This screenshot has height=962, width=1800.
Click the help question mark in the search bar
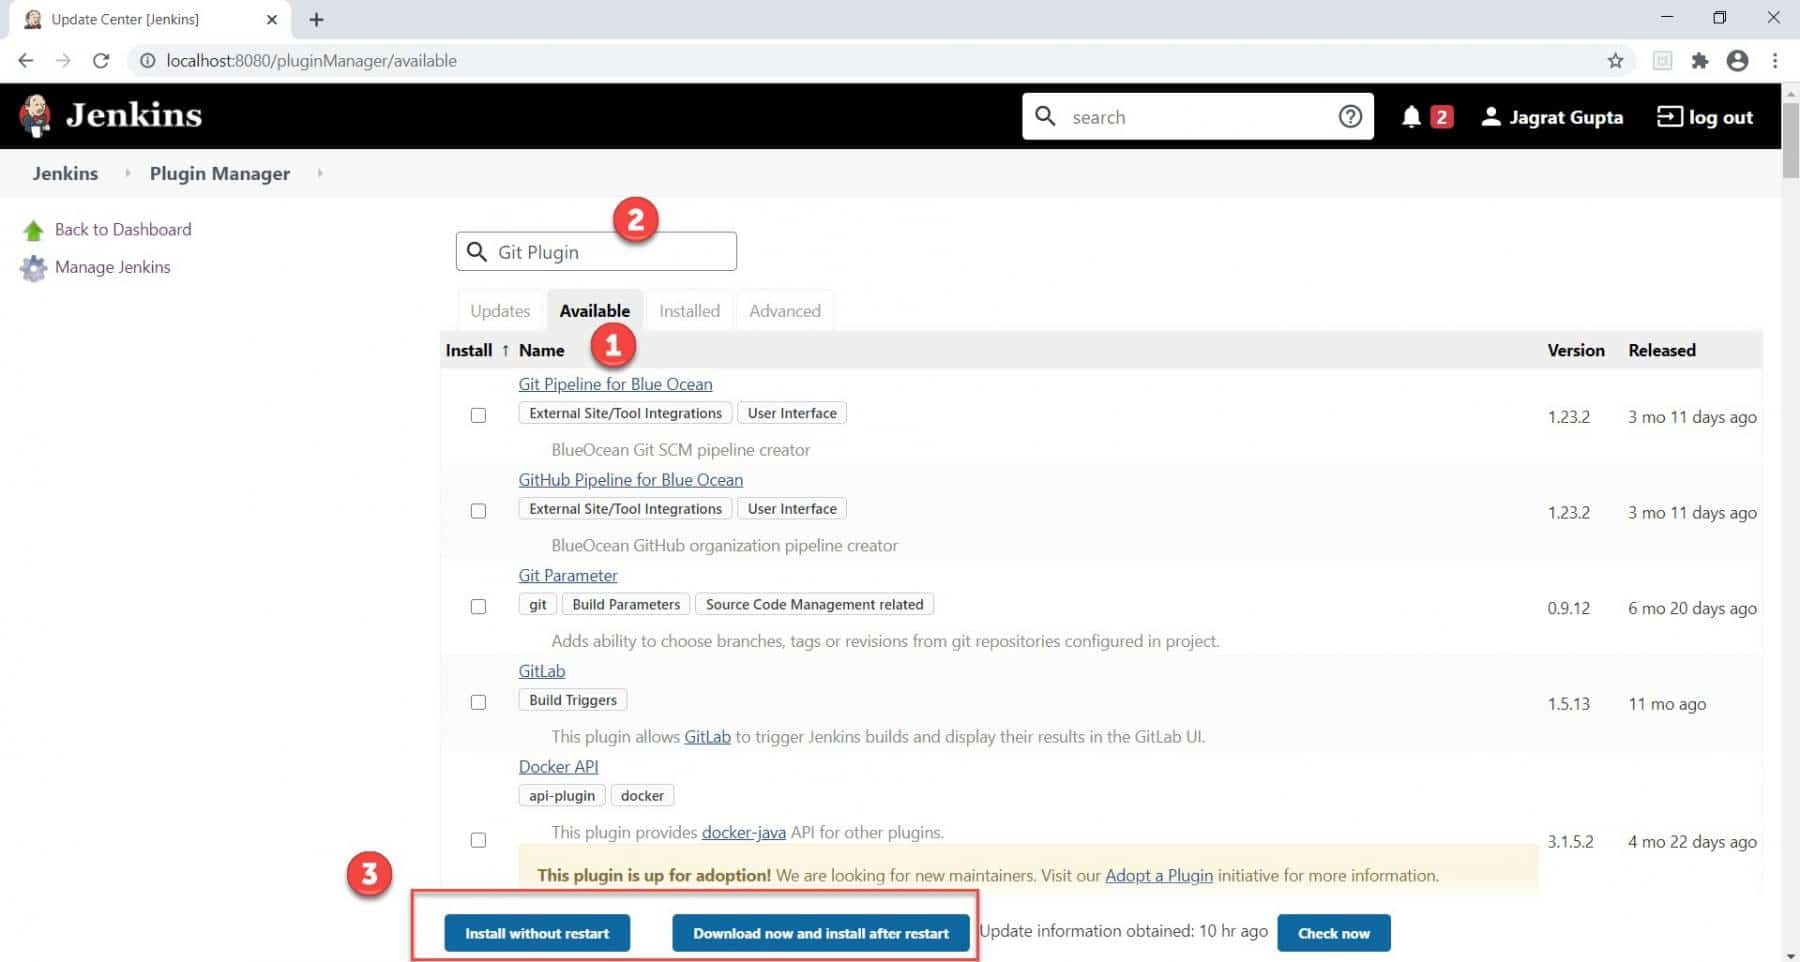[1350, 116]
